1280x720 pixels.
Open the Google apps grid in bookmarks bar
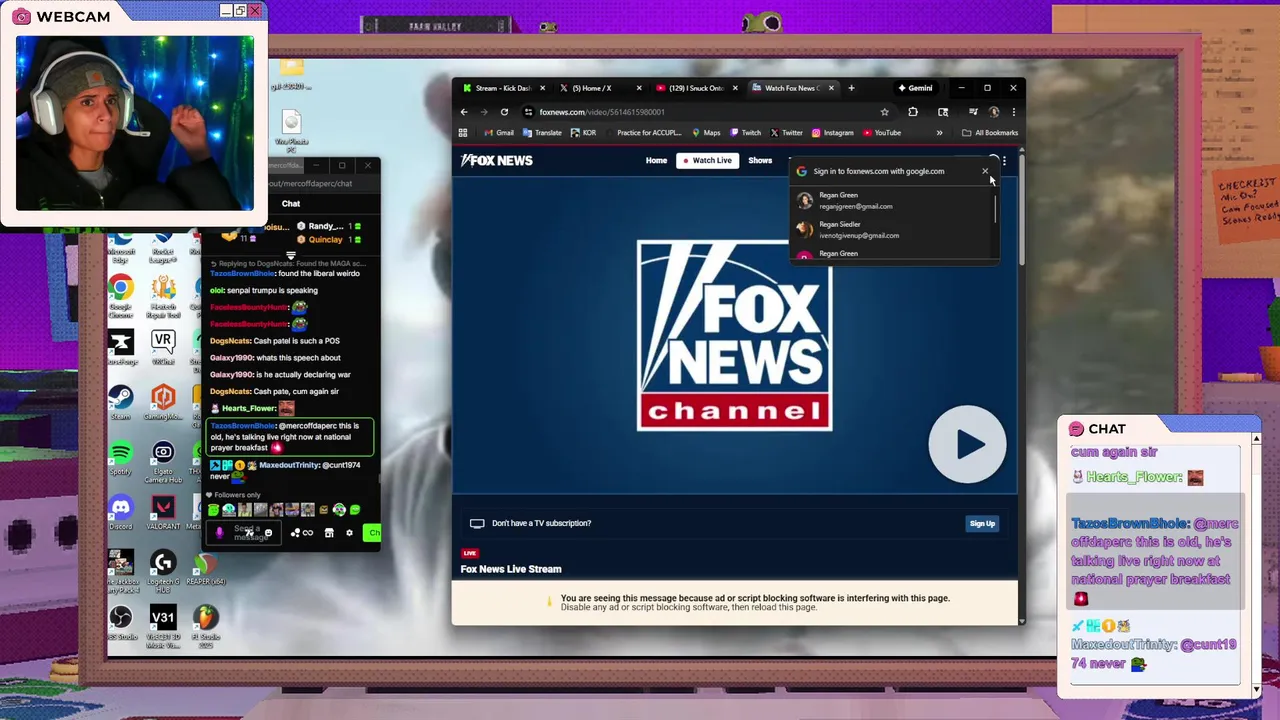[463, 133]
